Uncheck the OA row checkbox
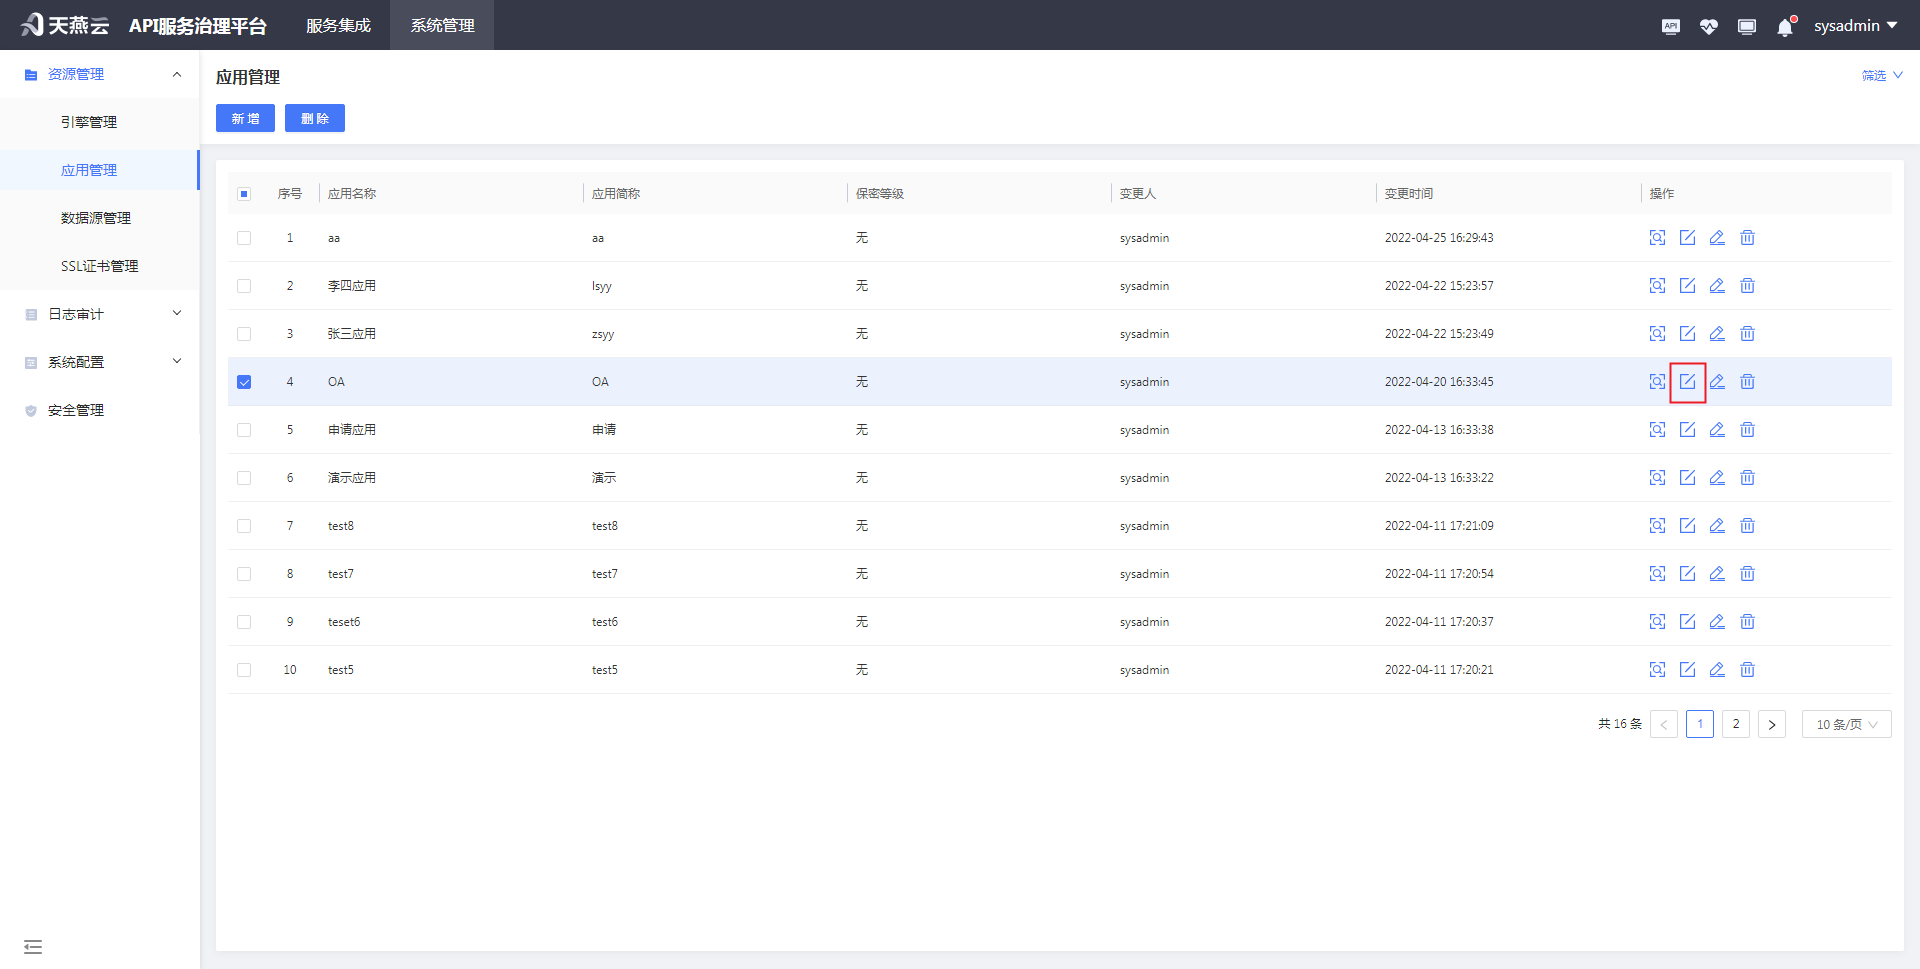 244,382
